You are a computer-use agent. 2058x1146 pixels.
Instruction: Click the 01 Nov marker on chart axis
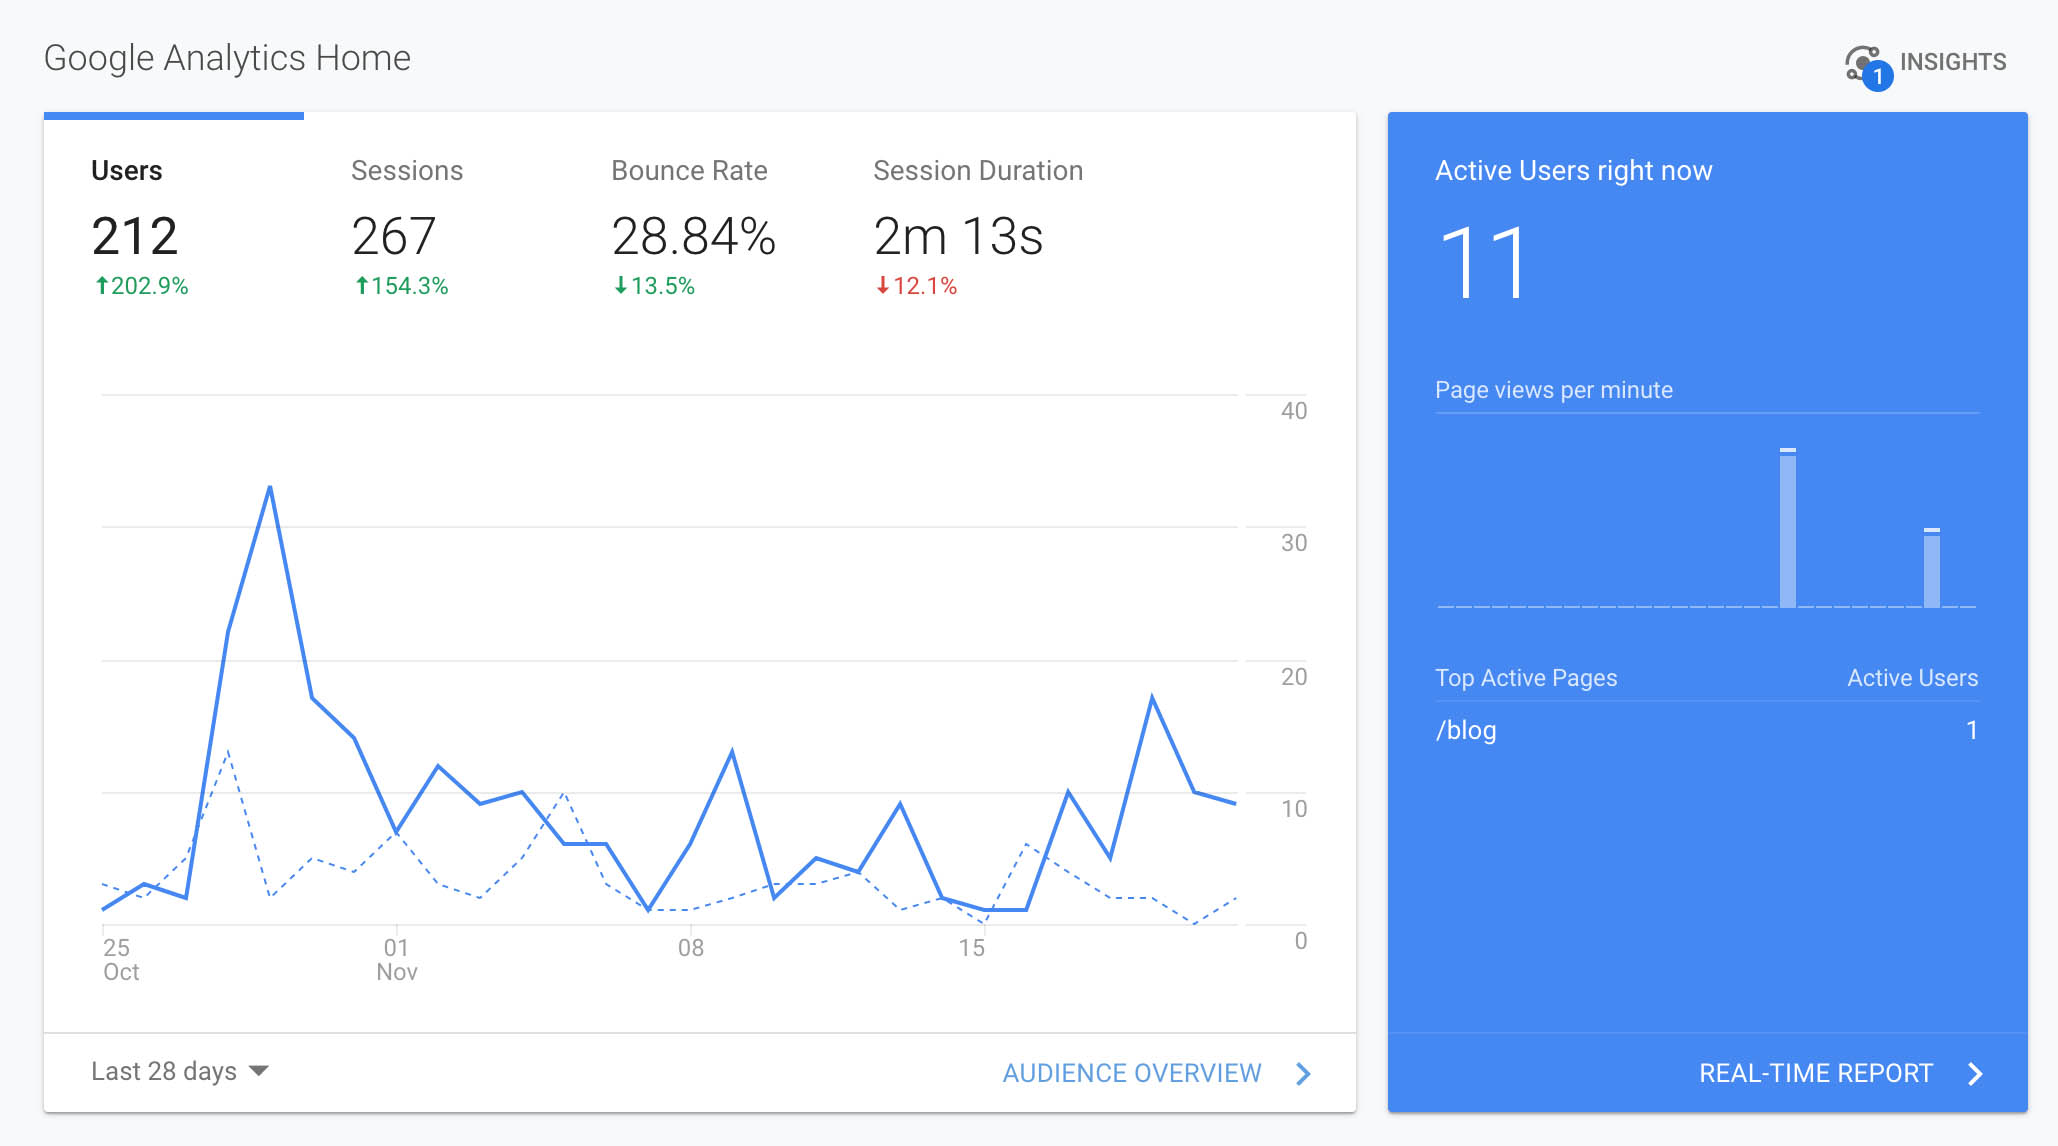click(x=397, y=959)
